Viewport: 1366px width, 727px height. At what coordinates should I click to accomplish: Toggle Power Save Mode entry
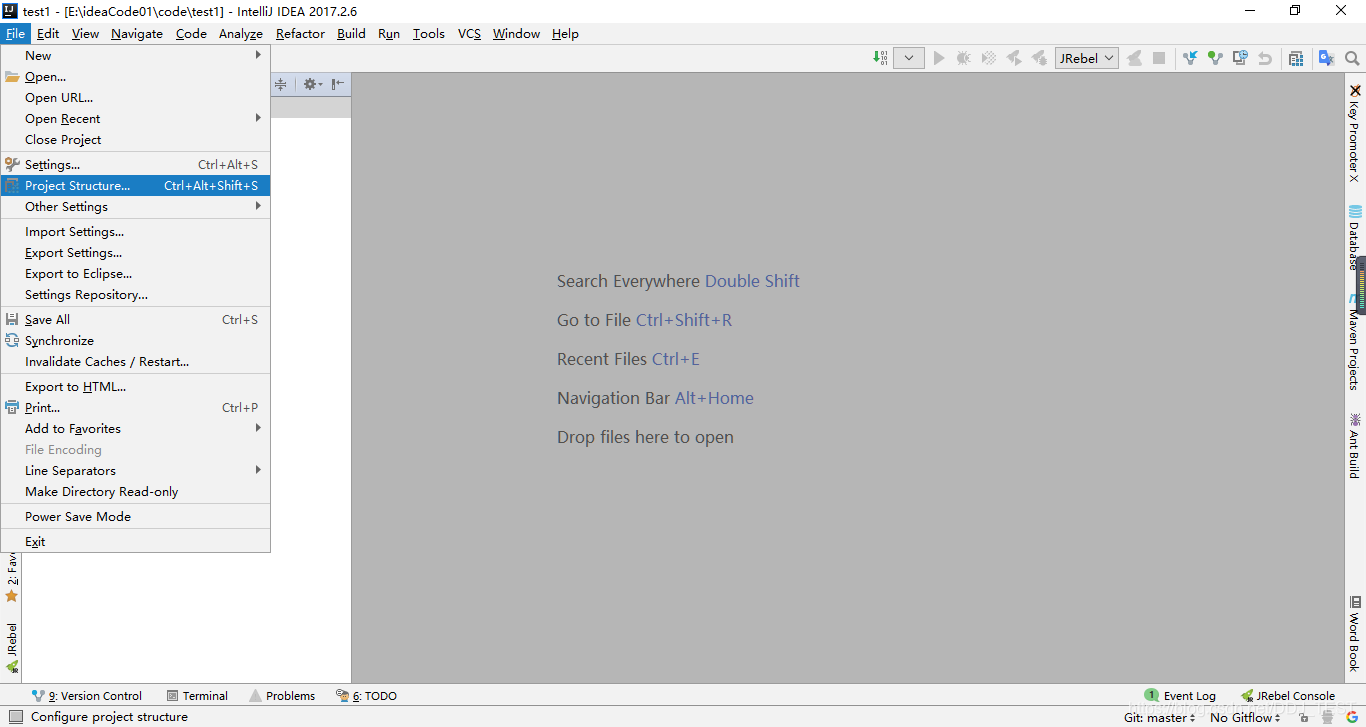136,517
